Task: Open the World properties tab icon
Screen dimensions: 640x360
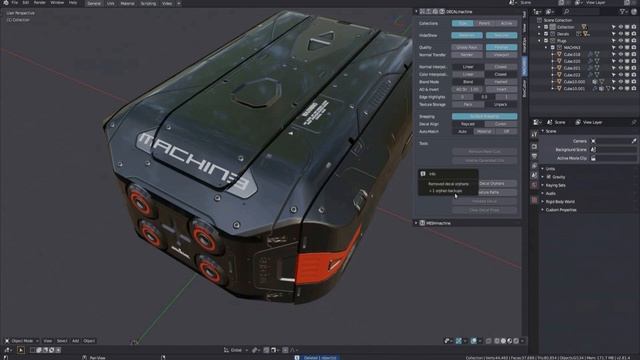Action: click(534, 185)
